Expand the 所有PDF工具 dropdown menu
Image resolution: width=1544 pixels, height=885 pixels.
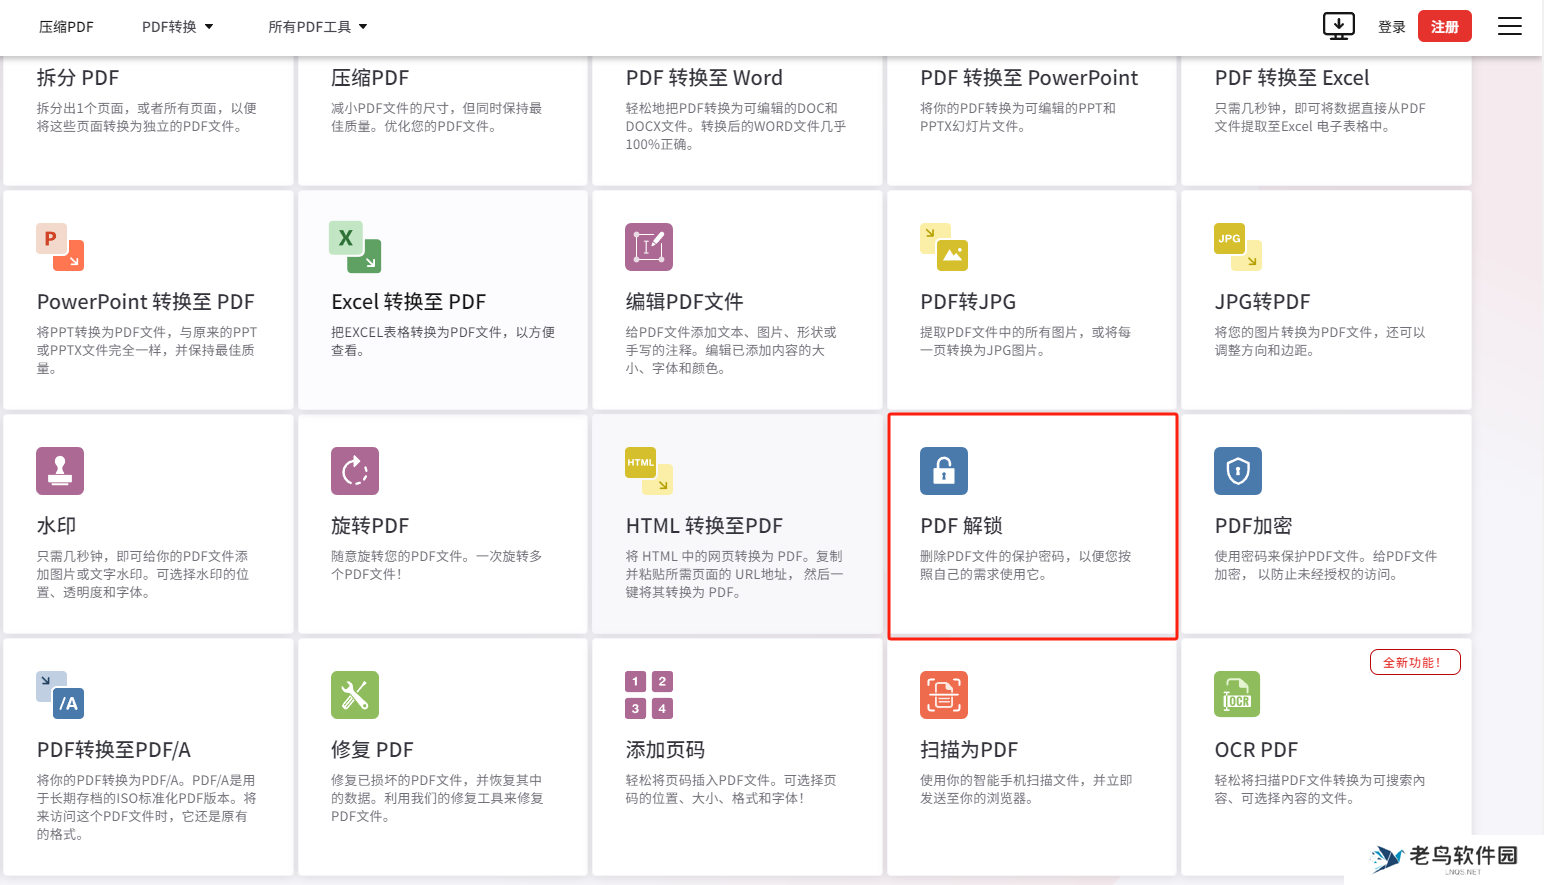pyautogui.click(x=317, y=27)
